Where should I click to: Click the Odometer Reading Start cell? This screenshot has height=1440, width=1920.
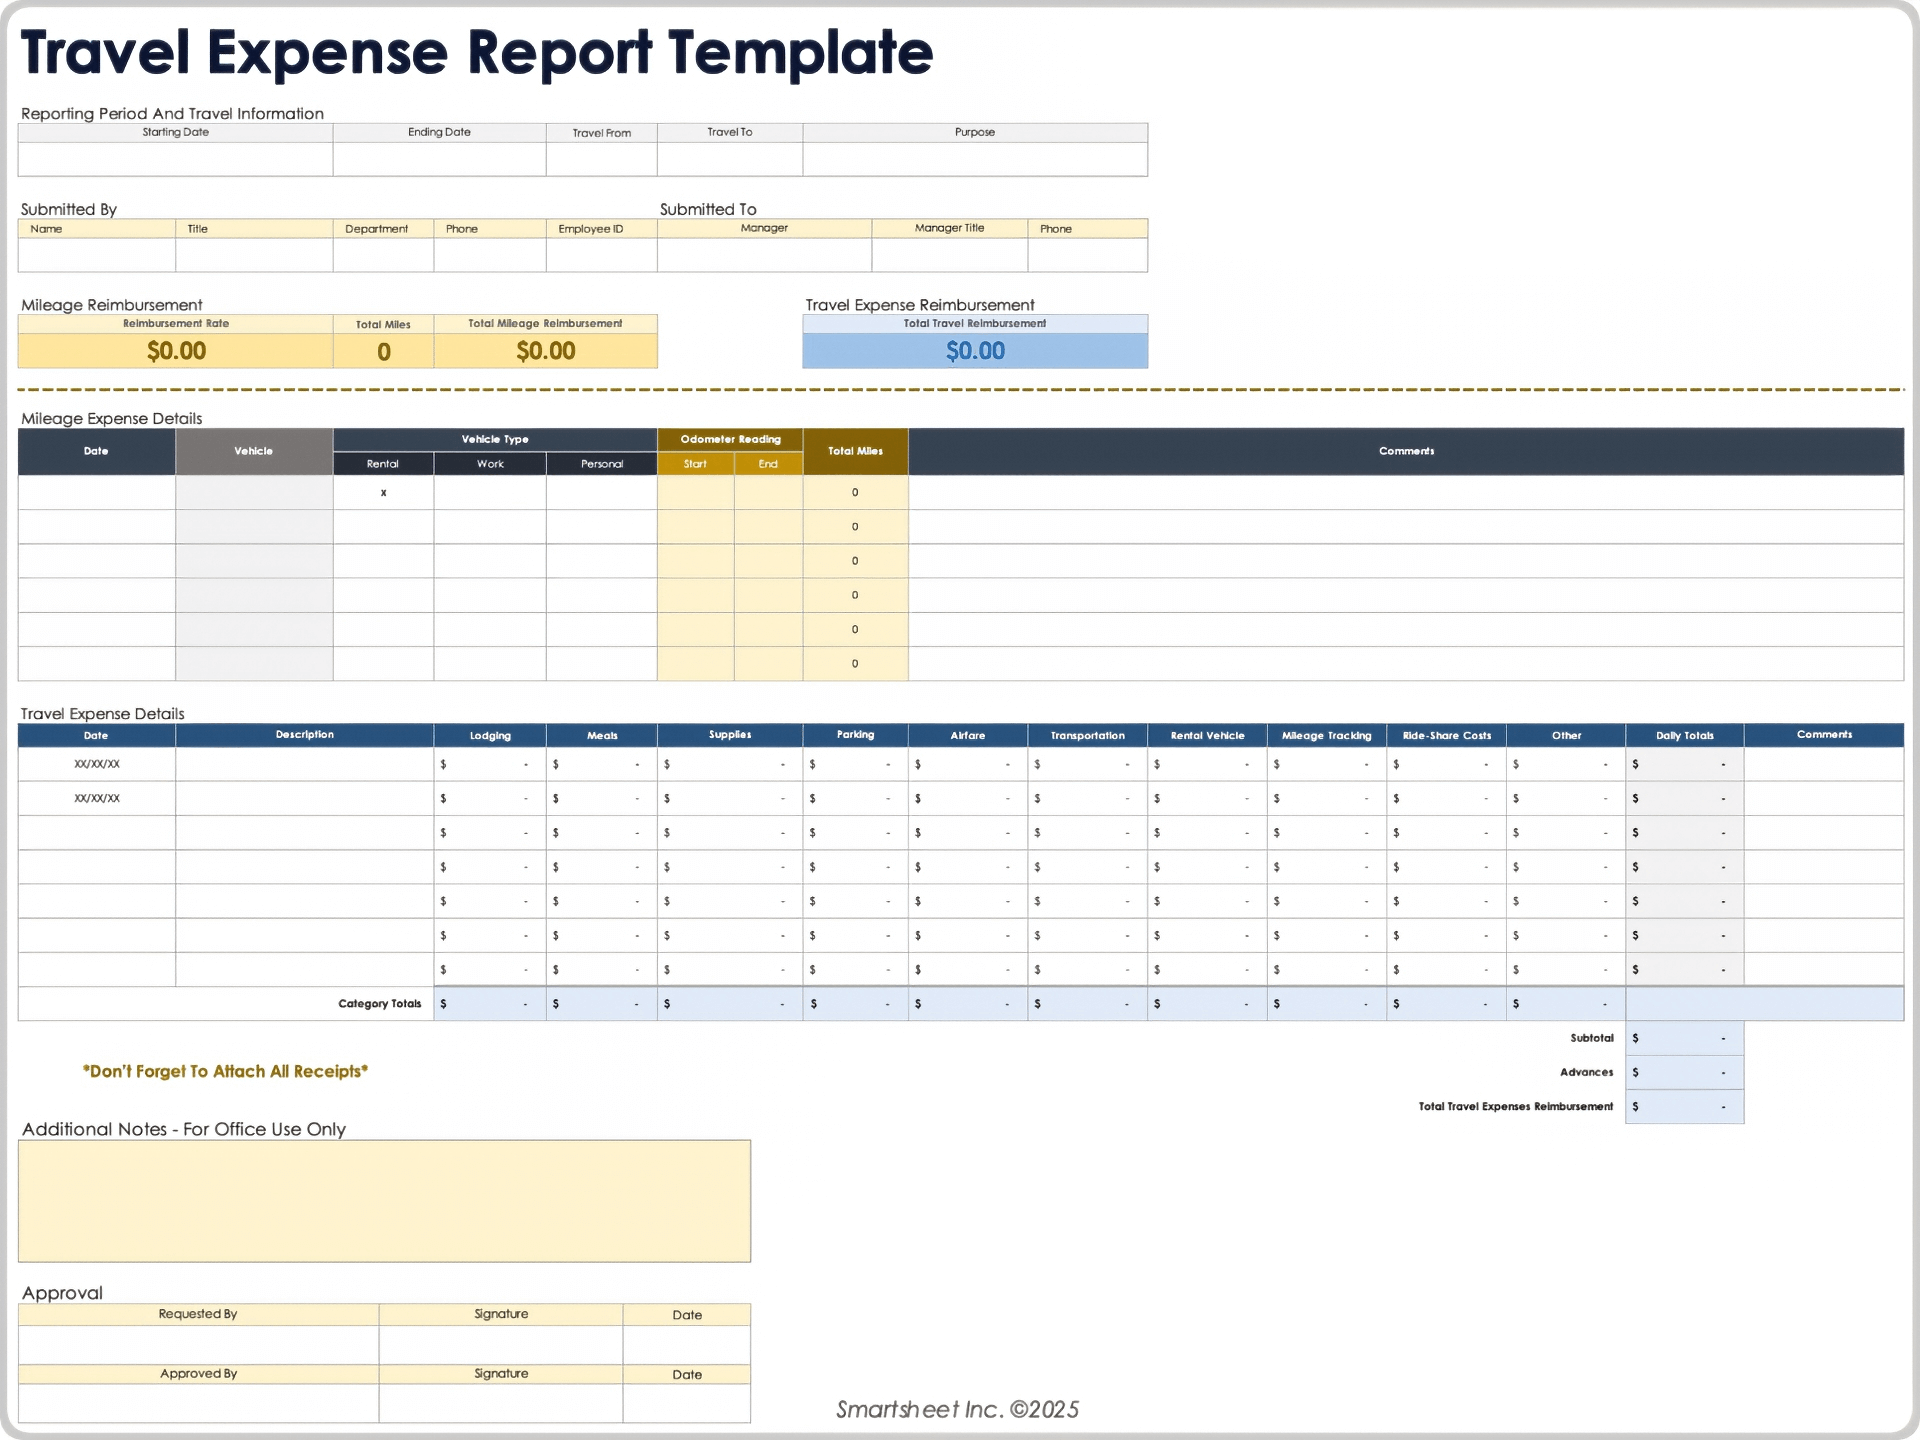[x=695, y=492]
